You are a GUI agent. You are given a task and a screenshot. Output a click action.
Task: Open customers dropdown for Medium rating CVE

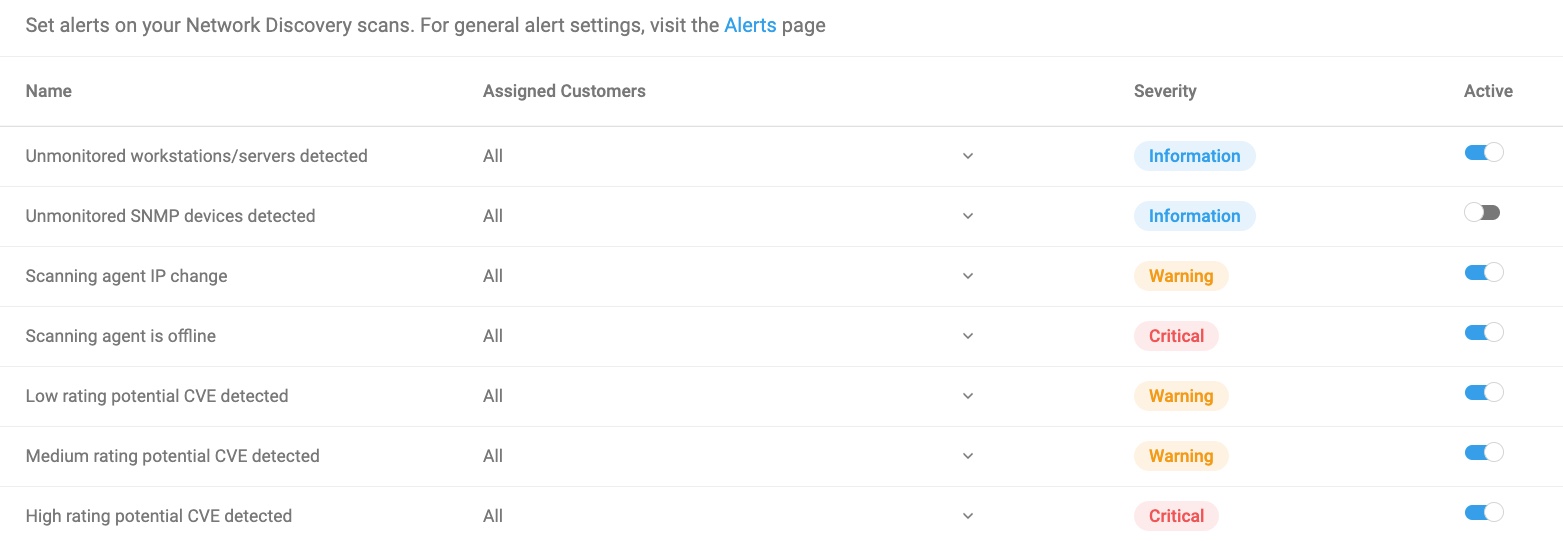click(x=968, y=457)
